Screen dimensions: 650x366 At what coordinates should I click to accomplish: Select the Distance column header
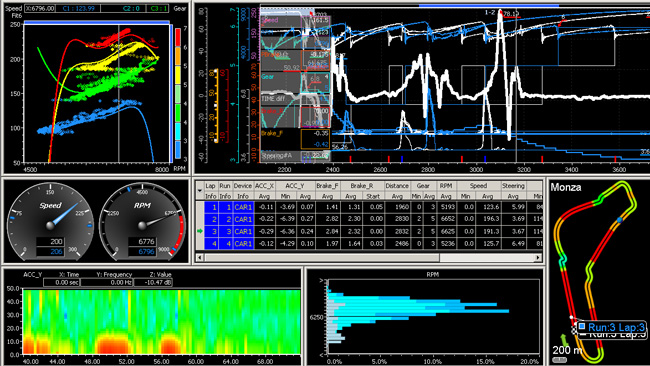pyautogui.click(x=397, y=186)
